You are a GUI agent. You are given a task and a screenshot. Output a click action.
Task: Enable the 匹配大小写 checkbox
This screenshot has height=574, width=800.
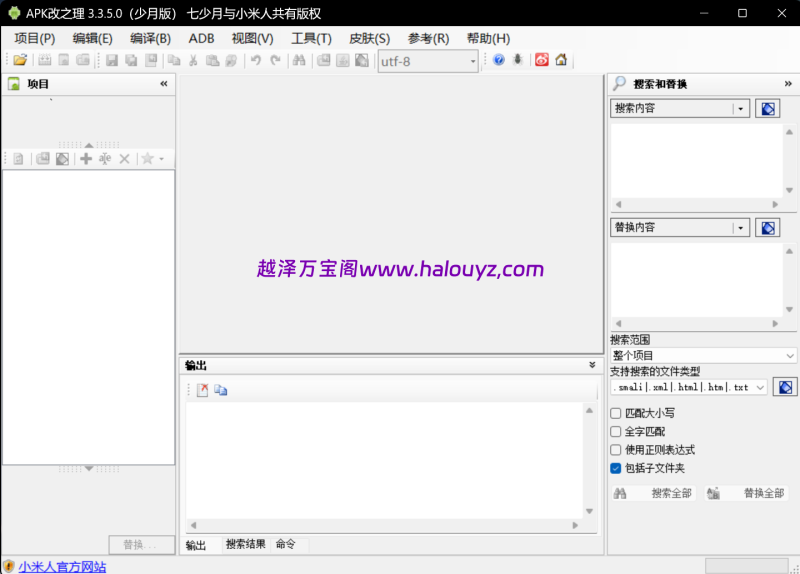coord(616,413)
